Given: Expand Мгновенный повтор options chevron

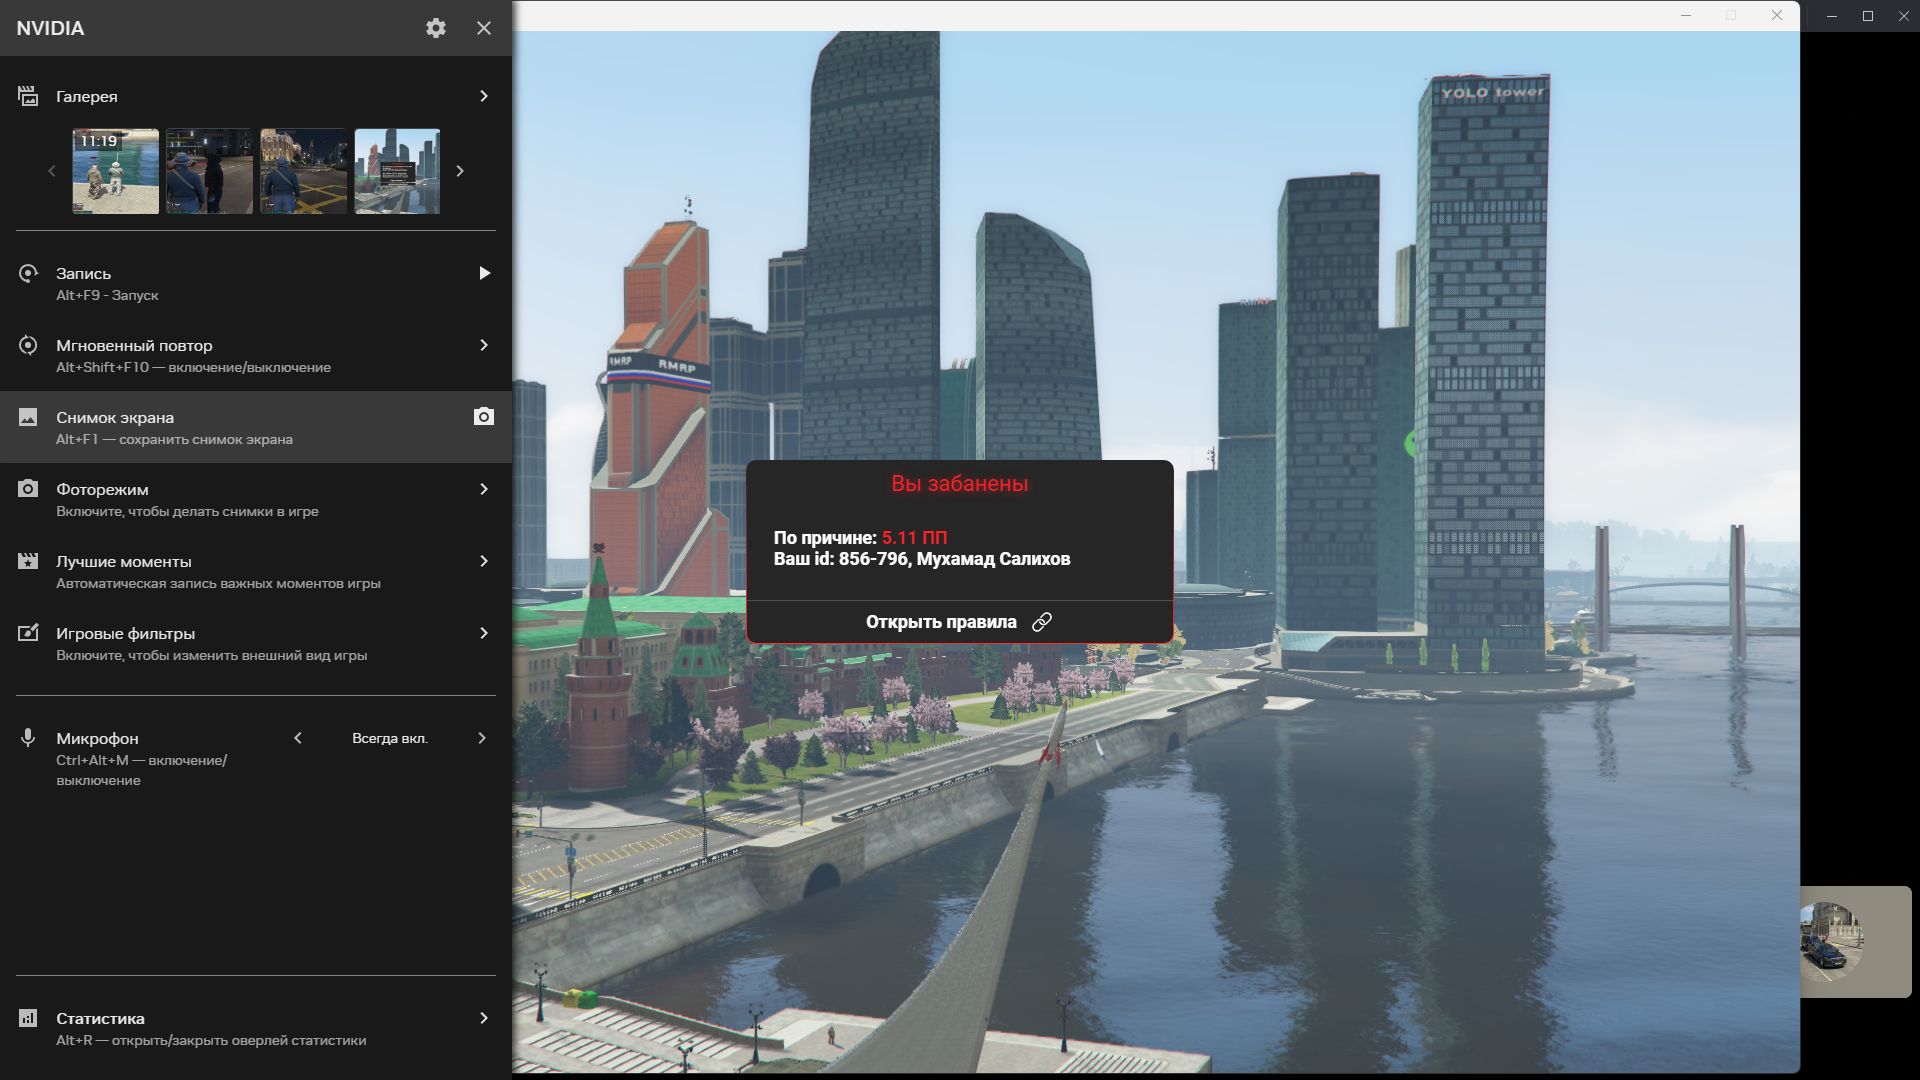Looking at the screenshot, I should [484, 345].
